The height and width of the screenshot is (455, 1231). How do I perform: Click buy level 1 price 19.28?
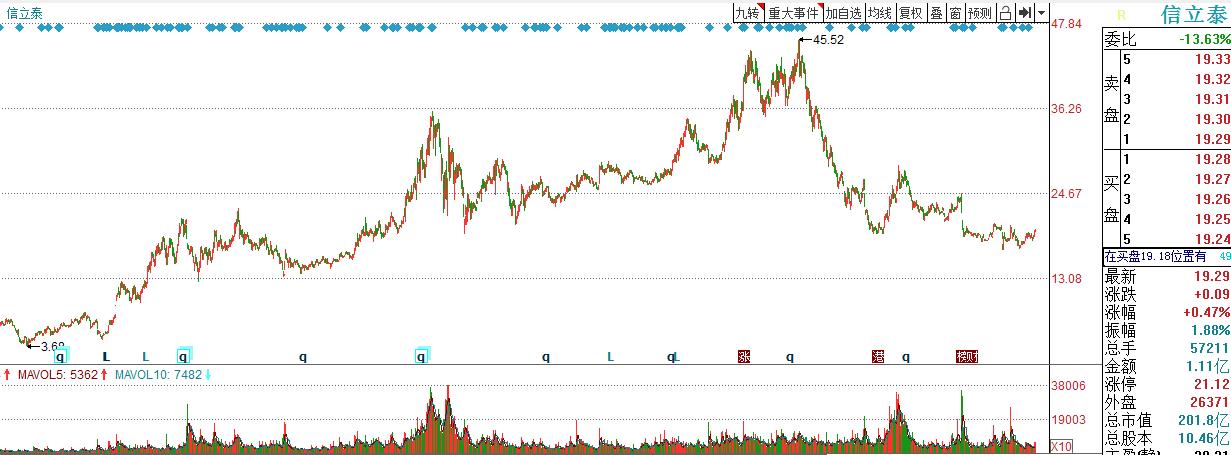1213,160
